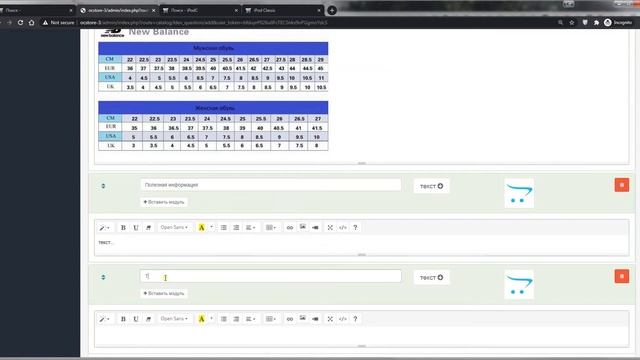Open the Open Sans font dropdown in the bottom editor
The width and height of the screenshot is (640, 360).
point(174,319)
